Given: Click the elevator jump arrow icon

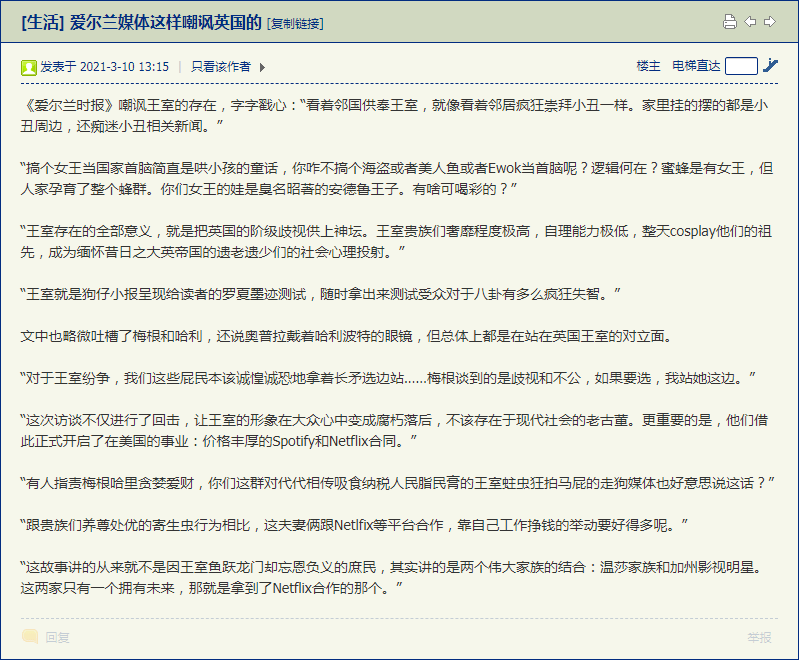Looking at the screenshot, I should tap(770, 66).
